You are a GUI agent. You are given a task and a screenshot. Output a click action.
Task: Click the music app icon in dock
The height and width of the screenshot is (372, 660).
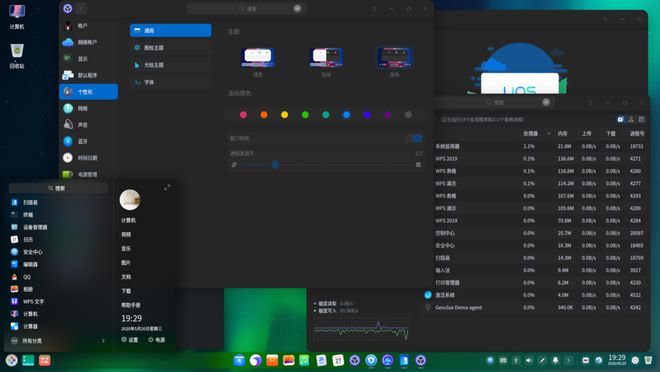tap(304, 360)
